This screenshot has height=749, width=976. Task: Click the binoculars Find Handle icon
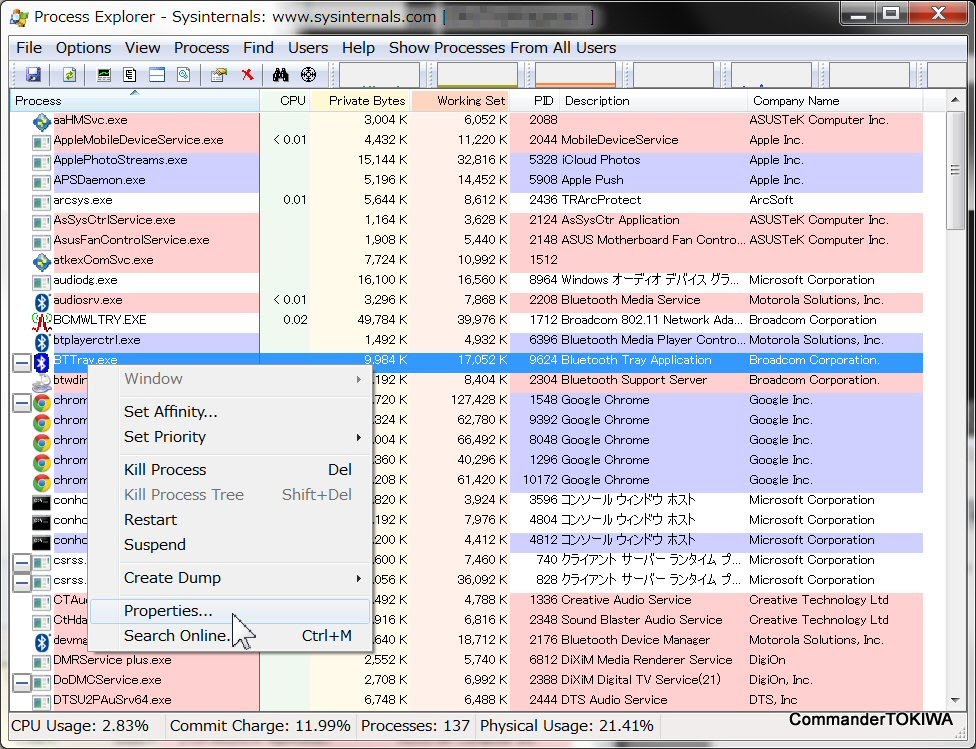click(281, 75)
